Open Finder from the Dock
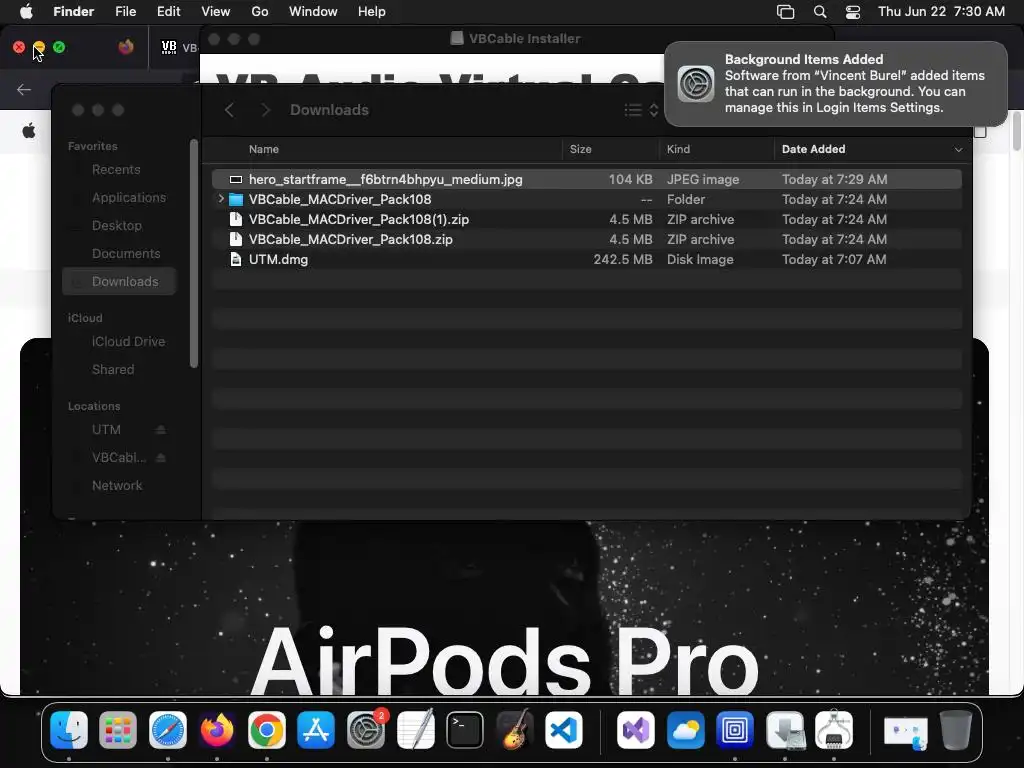1024x768 pixels. (69, 729)
